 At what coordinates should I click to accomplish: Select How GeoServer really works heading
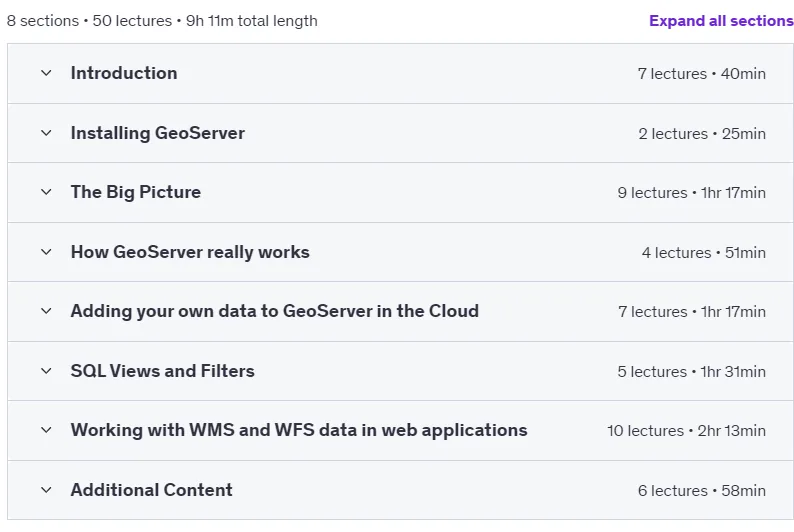[190, 252]
